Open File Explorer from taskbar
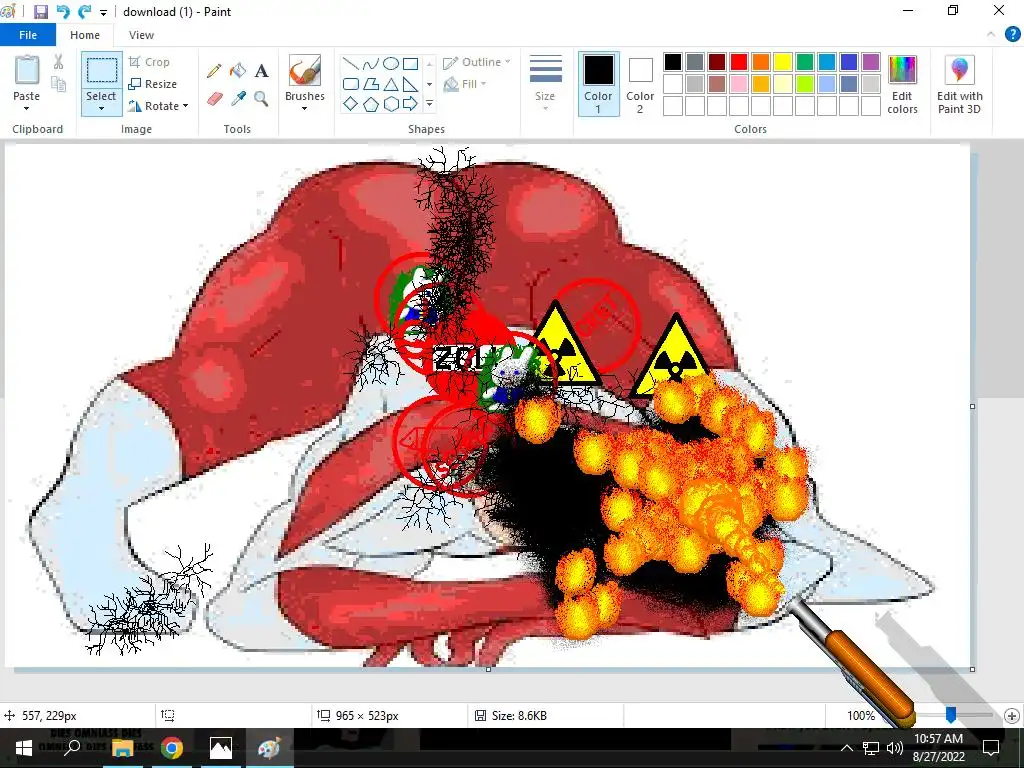Viewport: 1024px width, 768px height. coord(123,748)
